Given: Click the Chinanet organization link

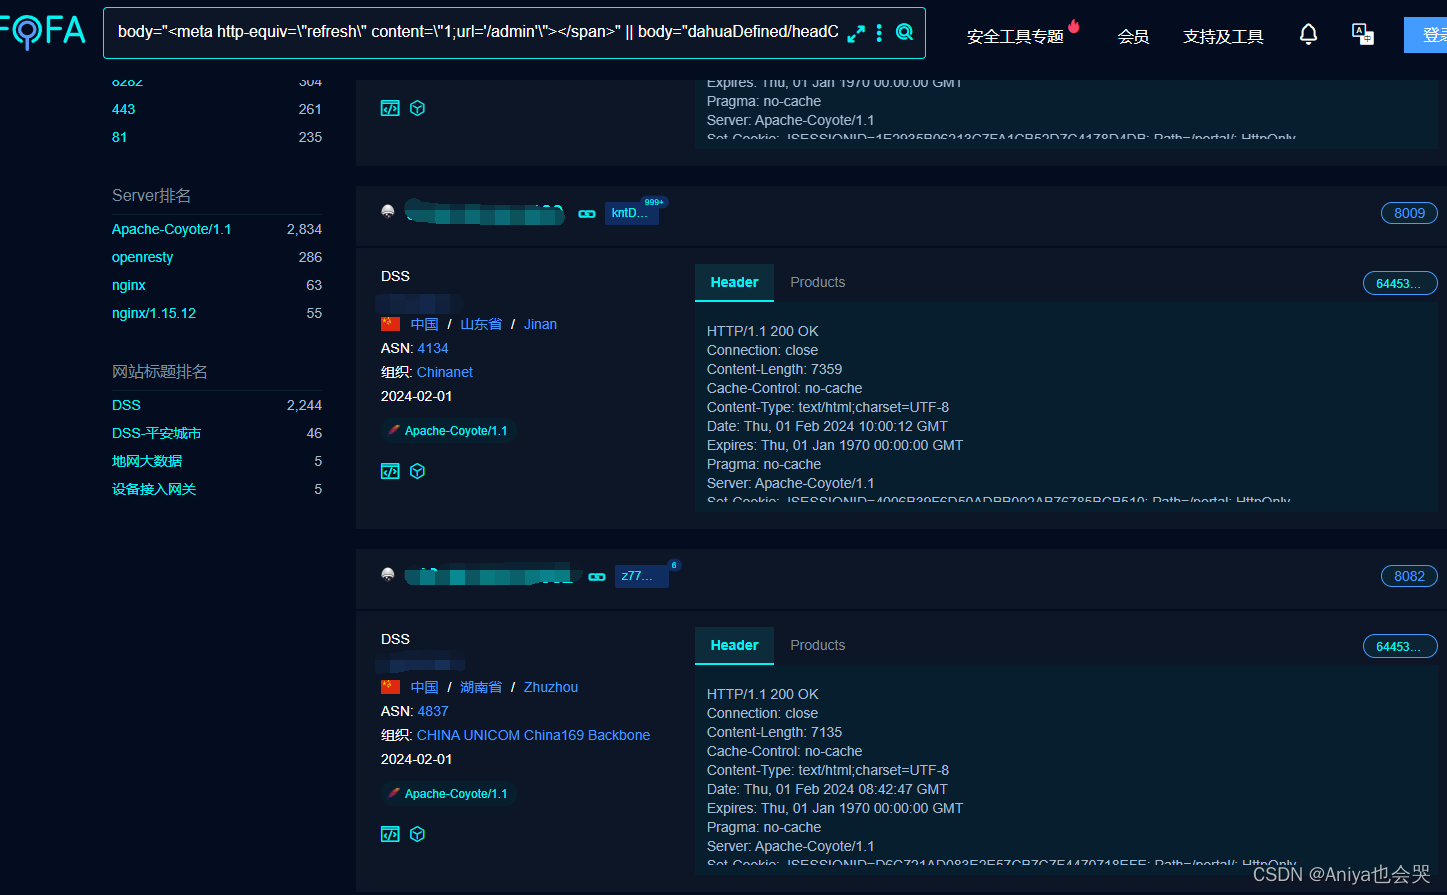Looking at the screenshot, I should click(445, 372).
